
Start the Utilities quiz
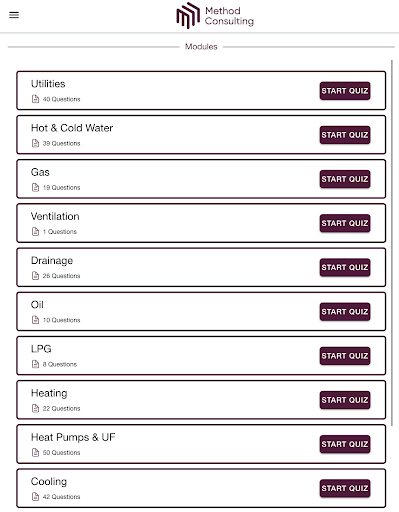(x=345, y=91)
